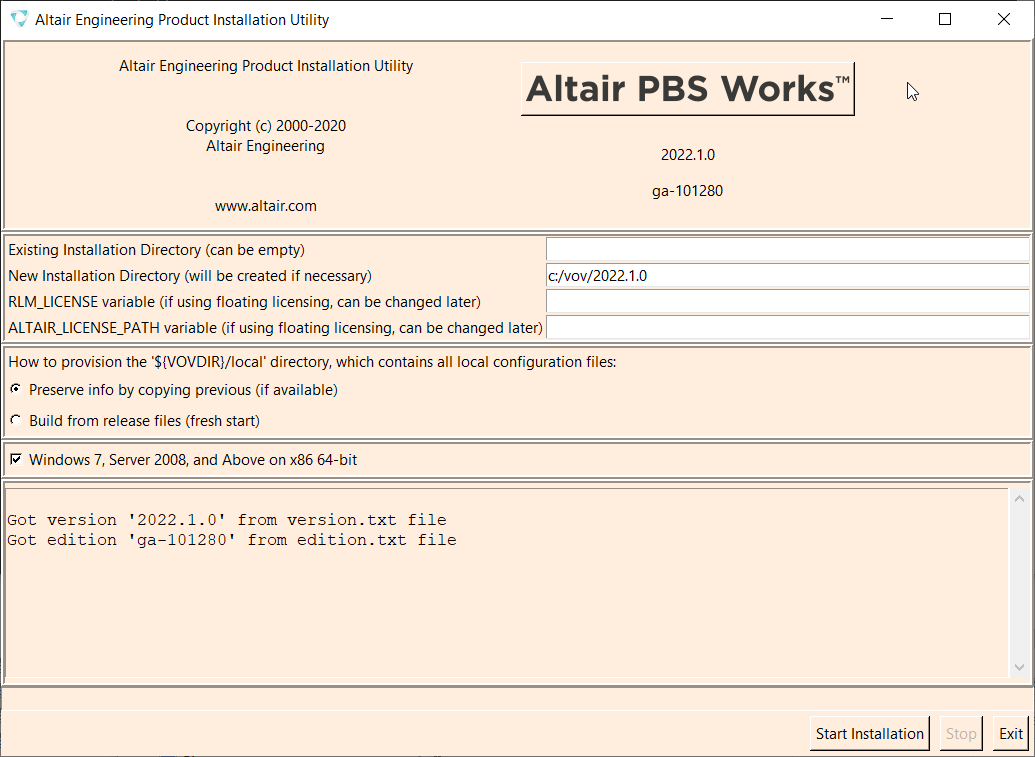Click the log area's vertical scrollbar track
The height and width of the screenshot is (757, 1035).
tap(1019, 582)
